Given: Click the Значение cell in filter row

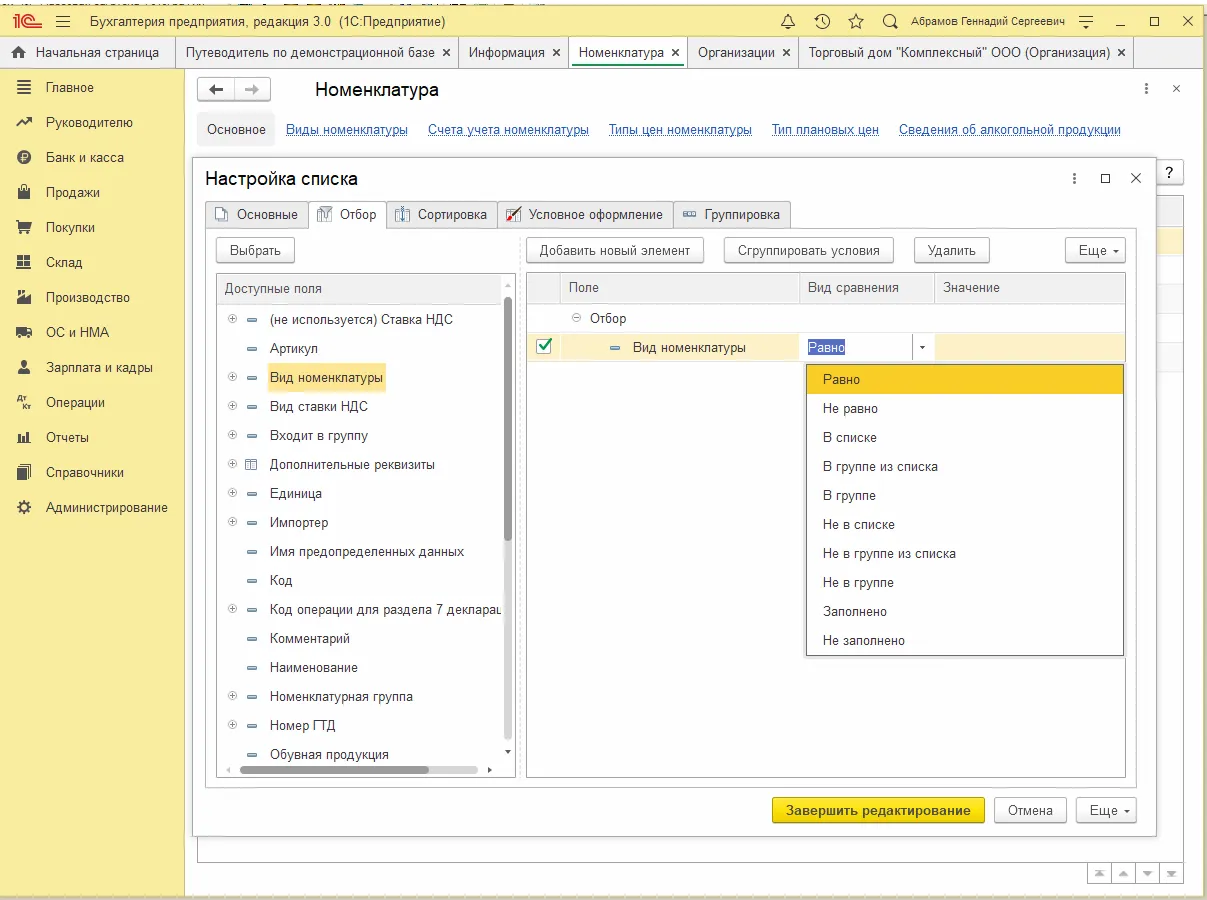Looking at the screenshot, I should point(1029,348).
